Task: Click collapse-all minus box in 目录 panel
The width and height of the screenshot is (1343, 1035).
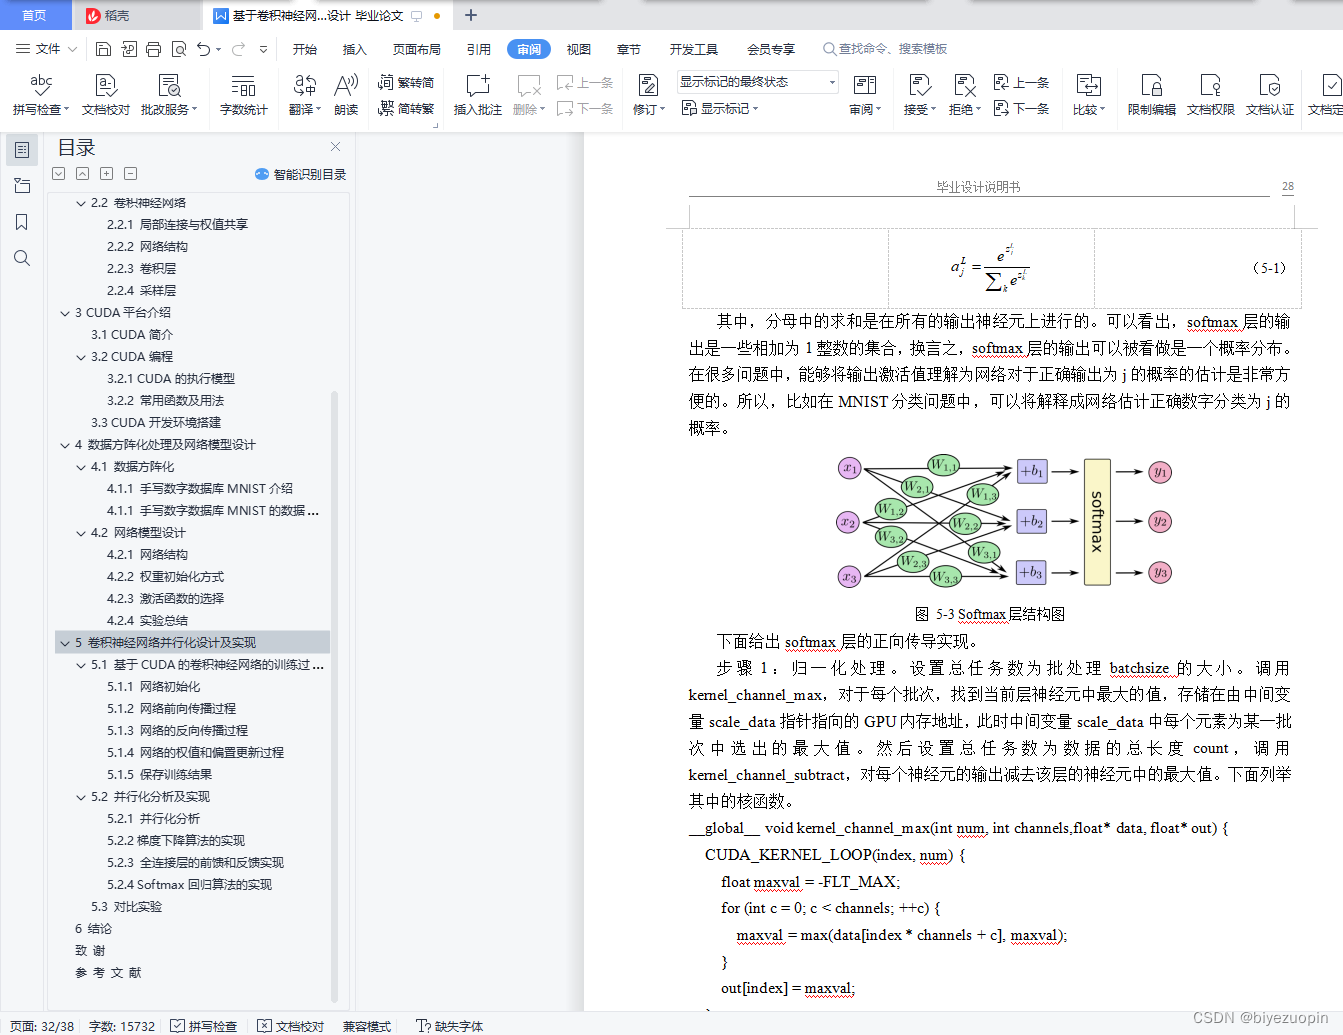Action: tap(131, 174)
